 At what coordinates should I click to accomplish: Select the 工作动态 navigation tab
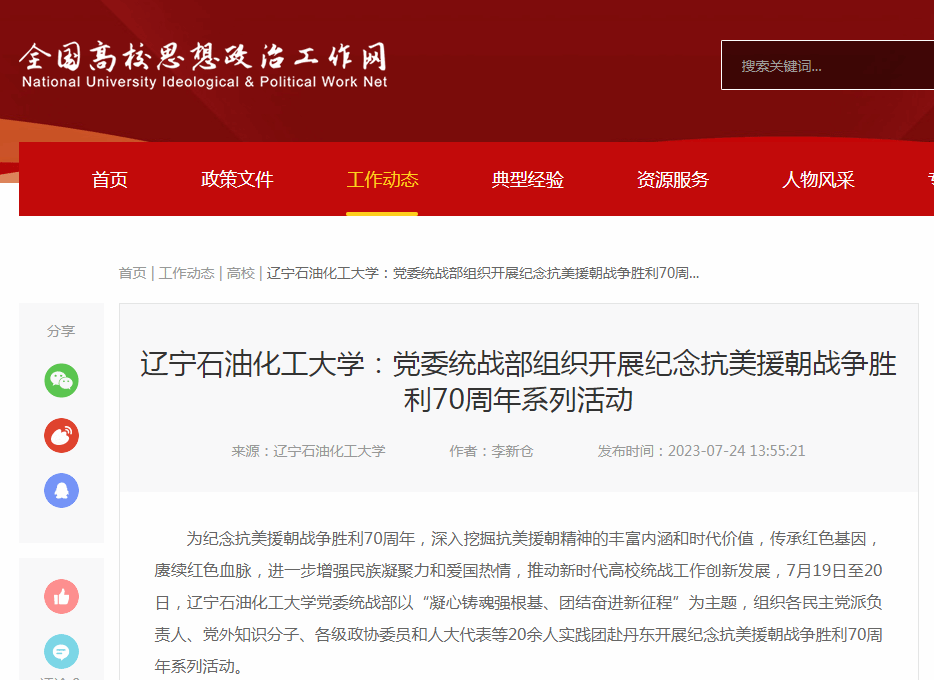[382, 180]
